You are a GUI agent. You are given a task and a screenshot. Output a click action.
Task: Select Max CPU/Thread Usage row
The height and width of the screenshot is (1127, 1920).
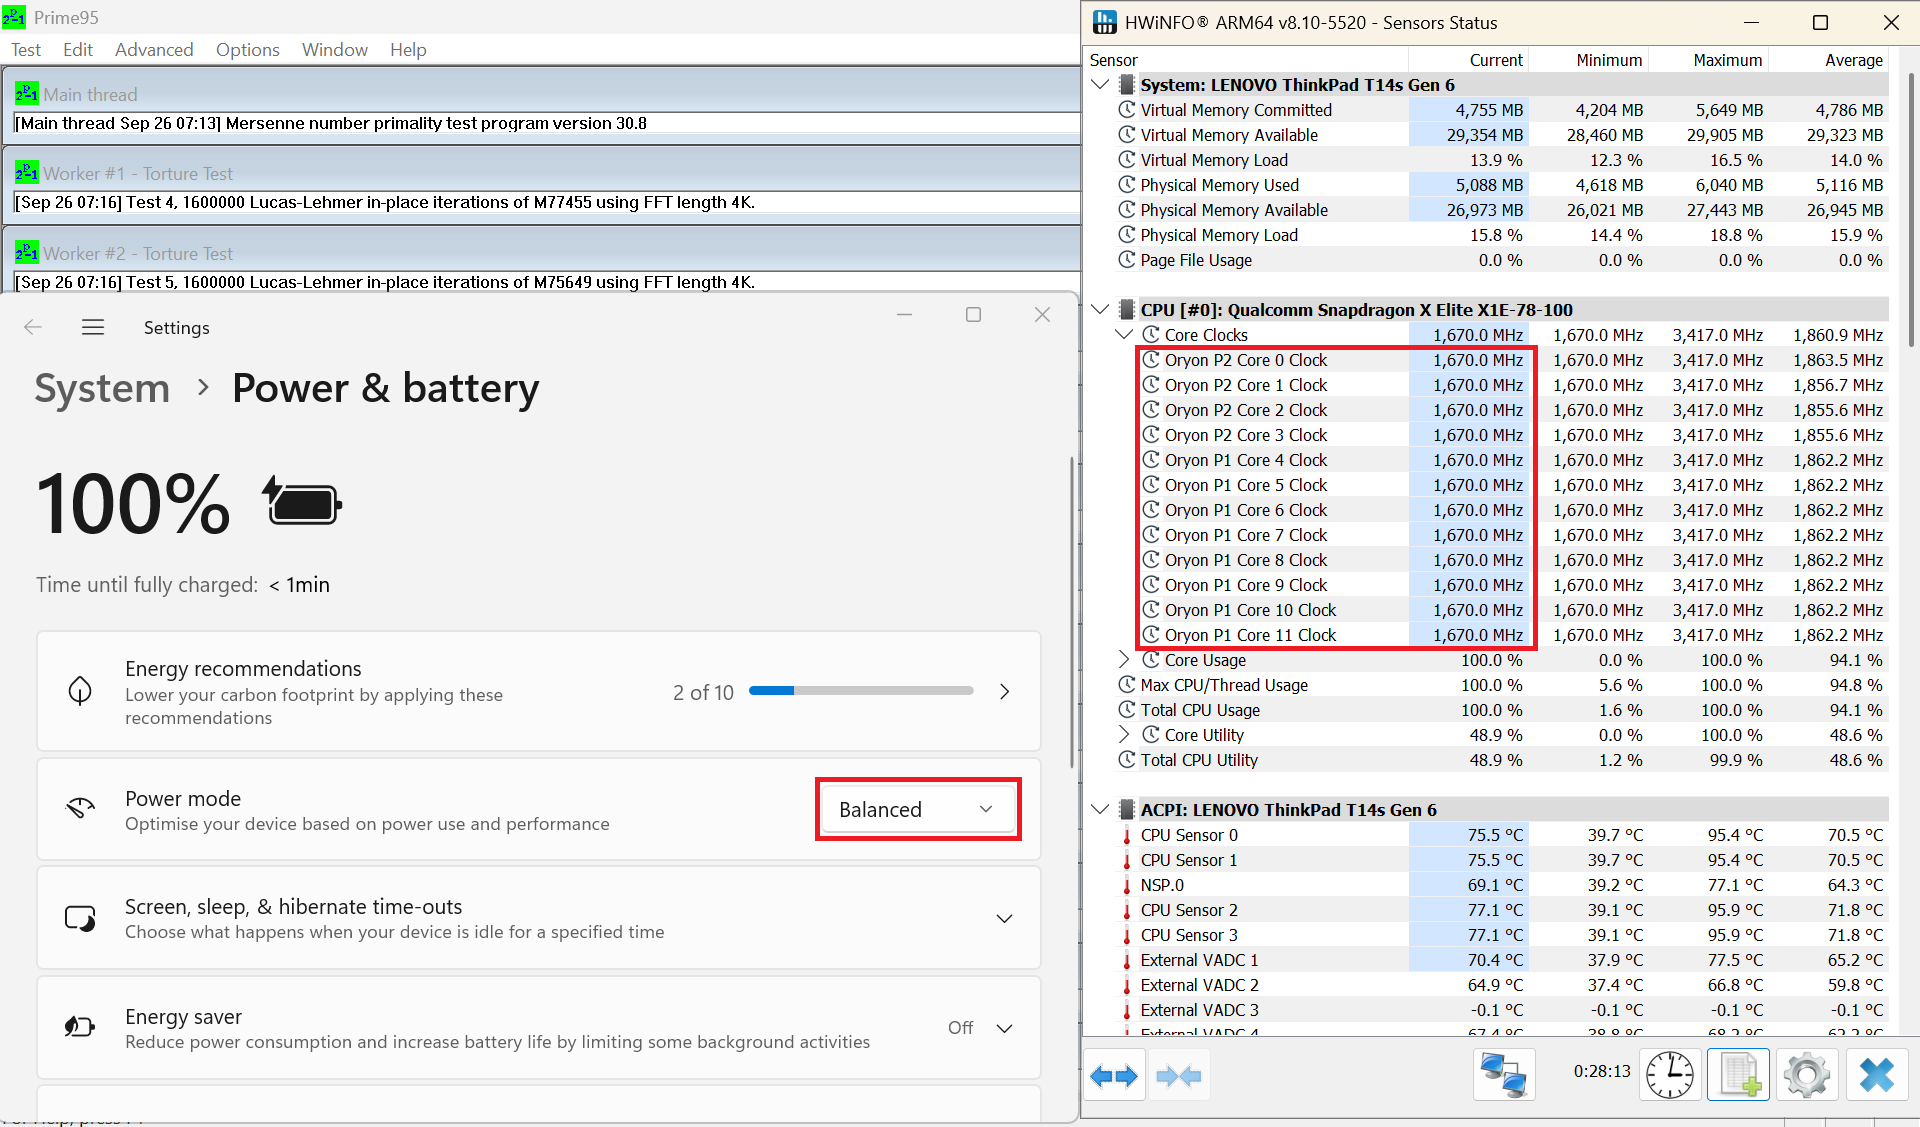pyautogui.click(x=1500, y=685)
